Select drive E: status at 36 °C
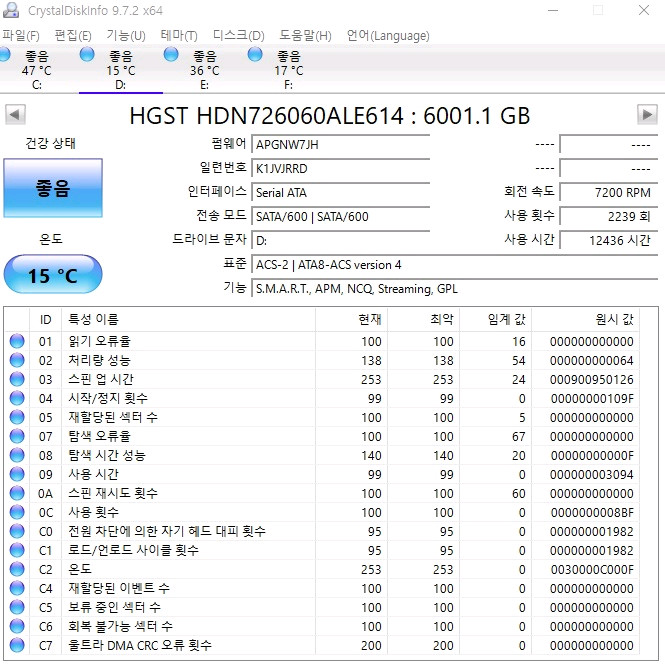 (204, 69)
